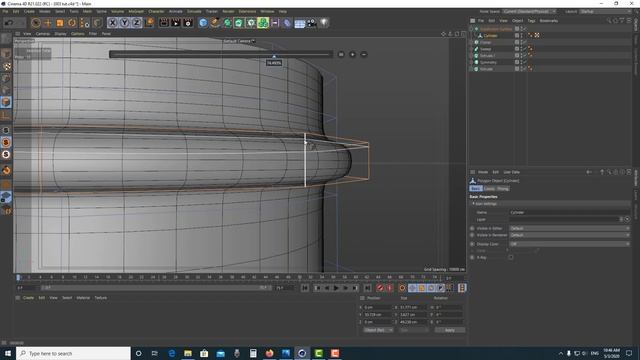Open the Layout dropdown at the top right
Viewport: 640px width, 360px height.
click(606, 11)
